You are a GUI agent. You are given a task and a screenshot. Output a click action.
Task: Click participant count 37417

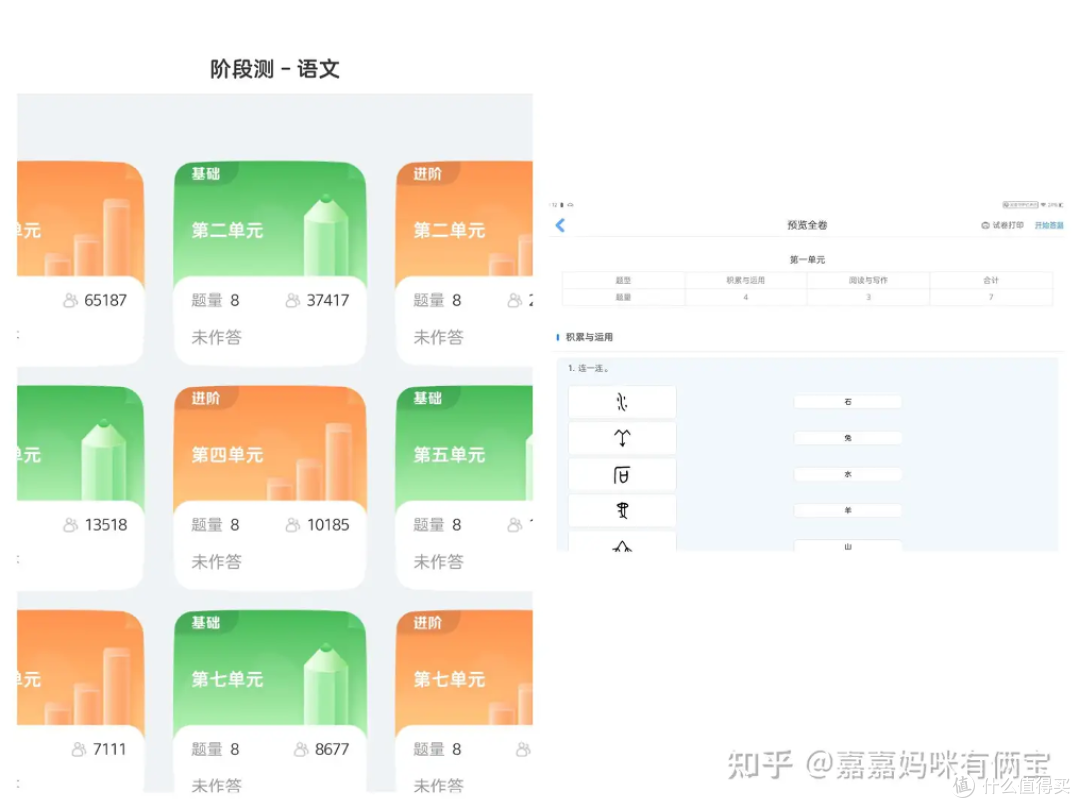coord(328,300)
